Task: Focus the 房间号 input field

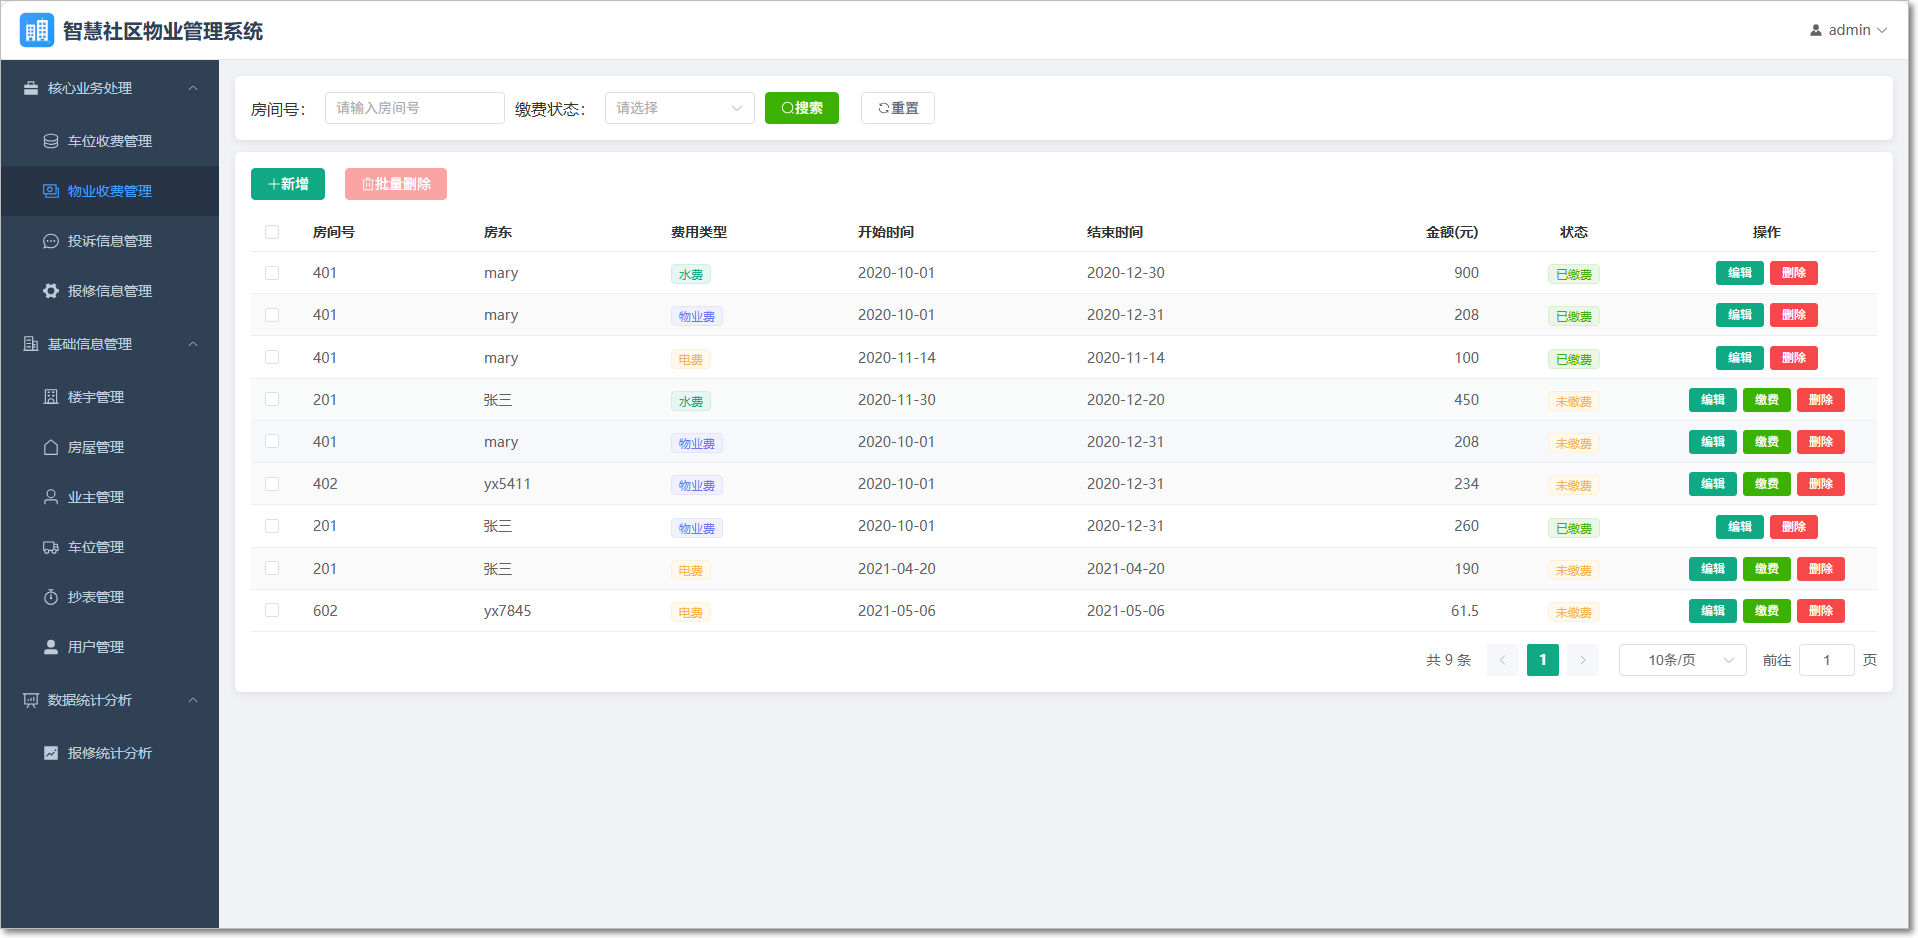Action: pyautogui.click(x=415, y=108)
